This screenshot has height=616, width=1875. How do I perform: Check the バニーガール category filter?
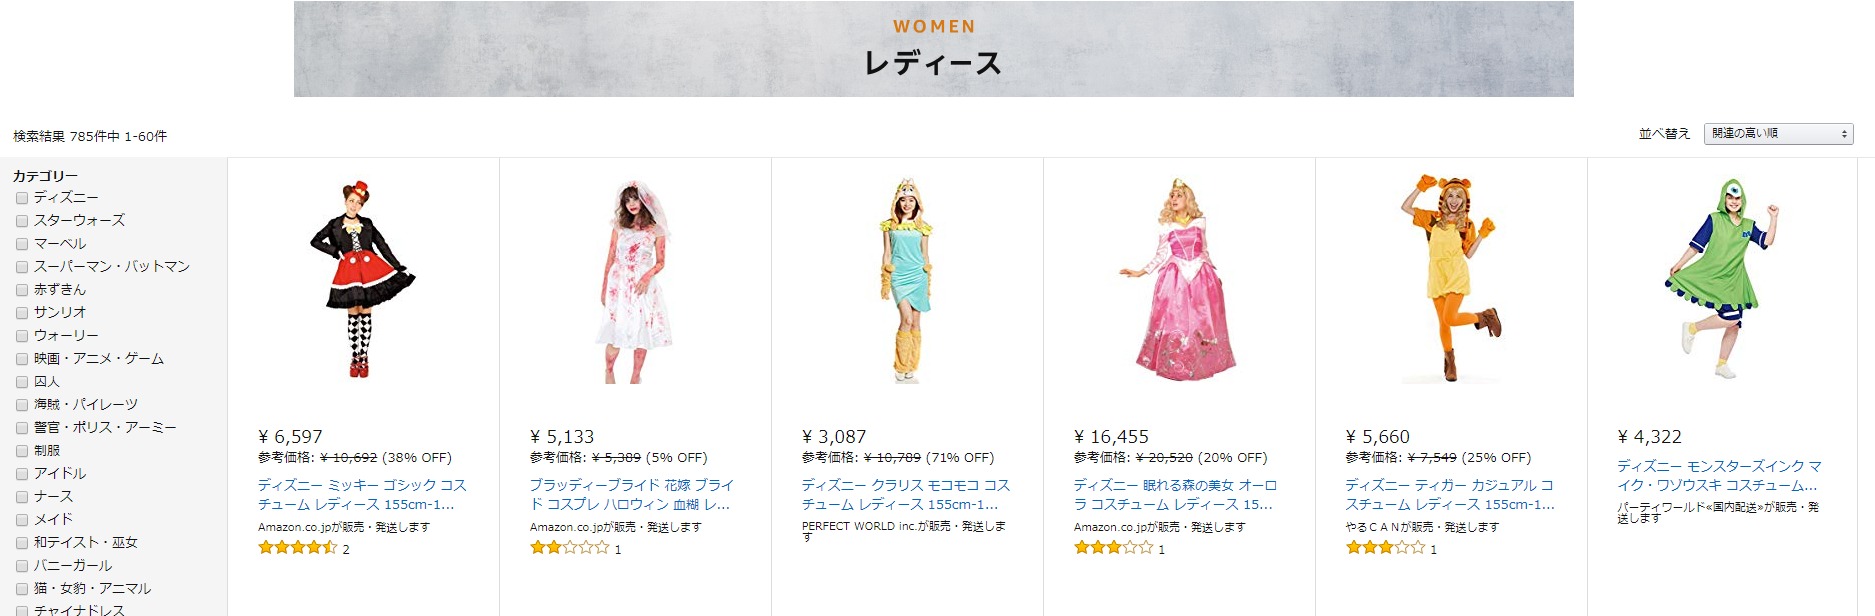point(22,566)
